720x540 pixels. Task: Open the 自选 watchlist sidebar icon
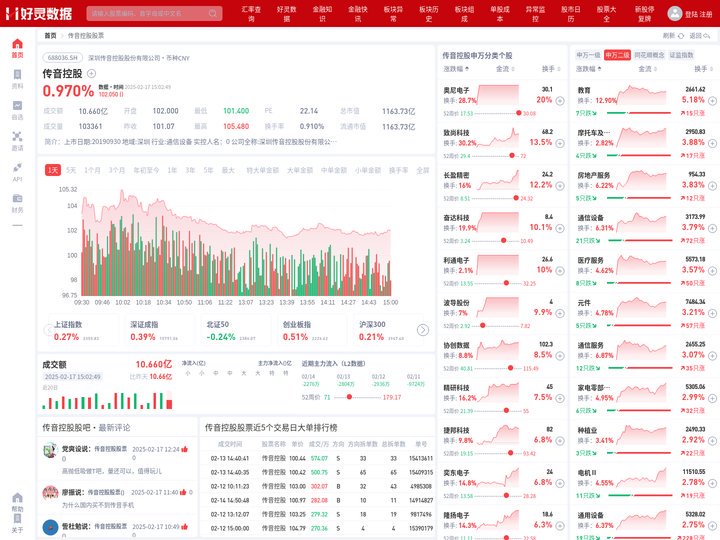(17, 110)
